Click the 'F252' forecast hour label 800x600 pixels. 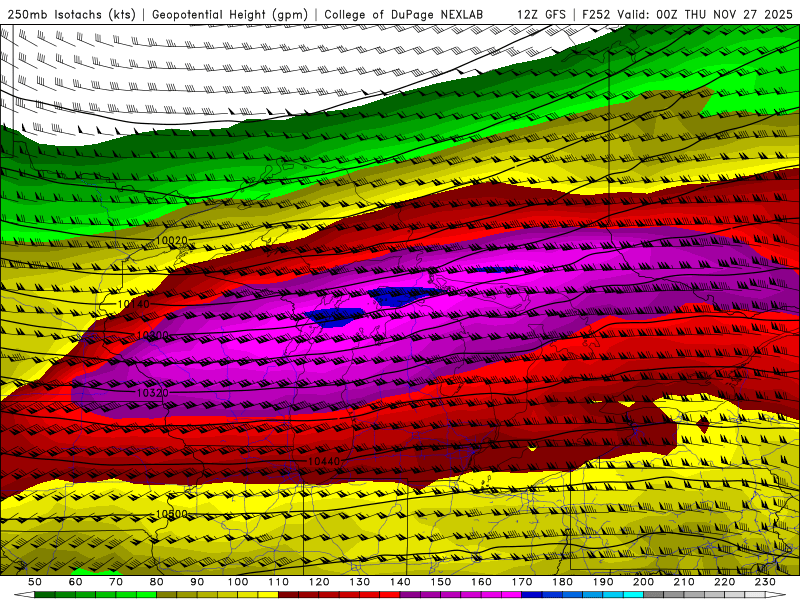pyautogui.click(x=596, y=14)
